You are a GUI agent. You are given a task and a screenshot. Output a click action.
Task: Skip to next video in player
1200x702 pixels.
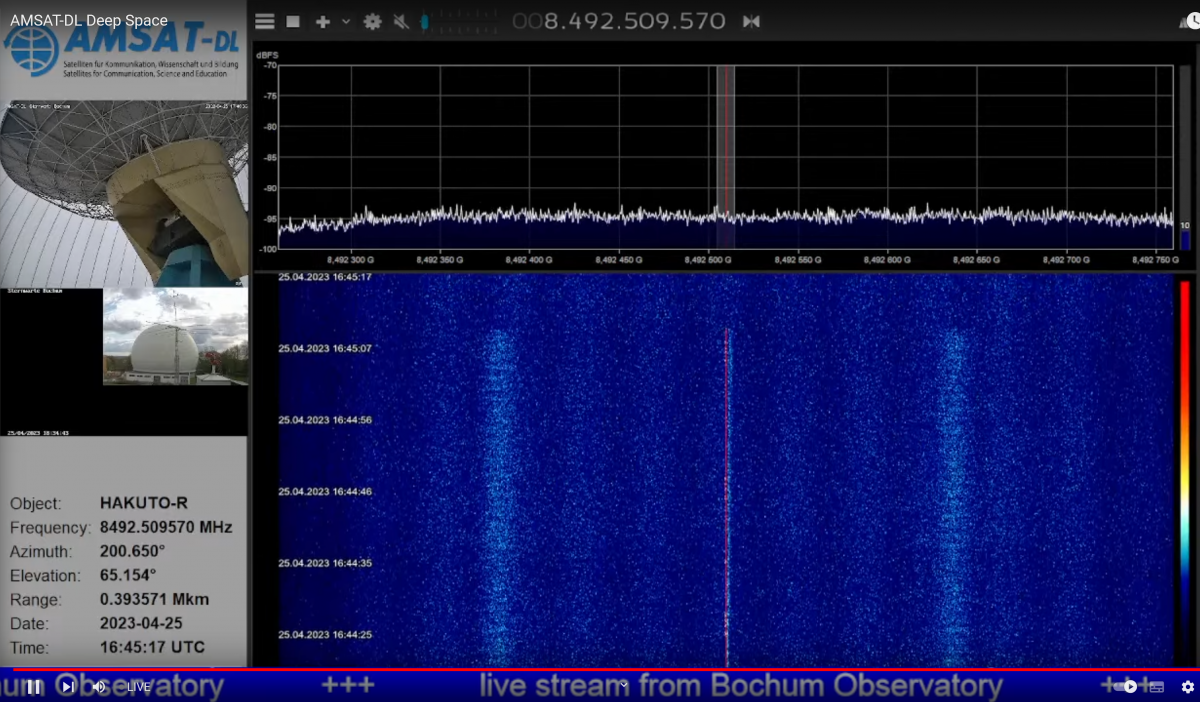click(x=67, y=687)
